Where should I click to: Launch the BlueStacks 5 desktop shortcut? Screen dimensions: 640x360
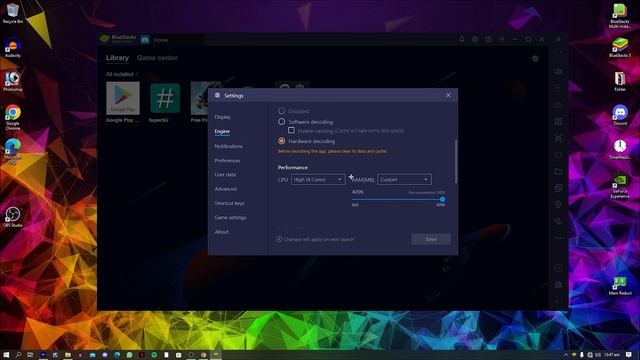pyautogui.click(x=620, y=47)
